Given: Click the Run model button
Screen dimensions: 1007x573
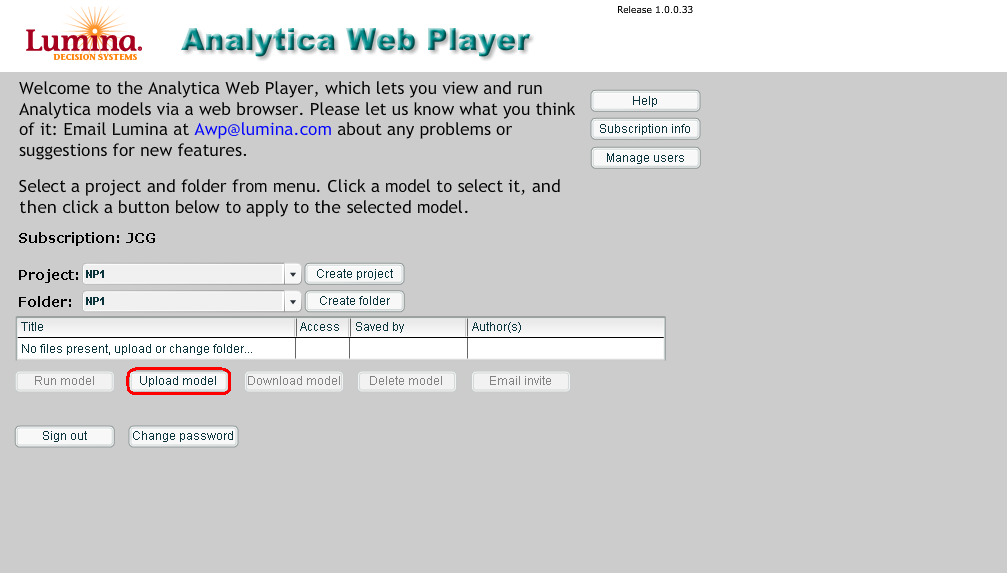Looking at the screenshot, I should [64, 381].
